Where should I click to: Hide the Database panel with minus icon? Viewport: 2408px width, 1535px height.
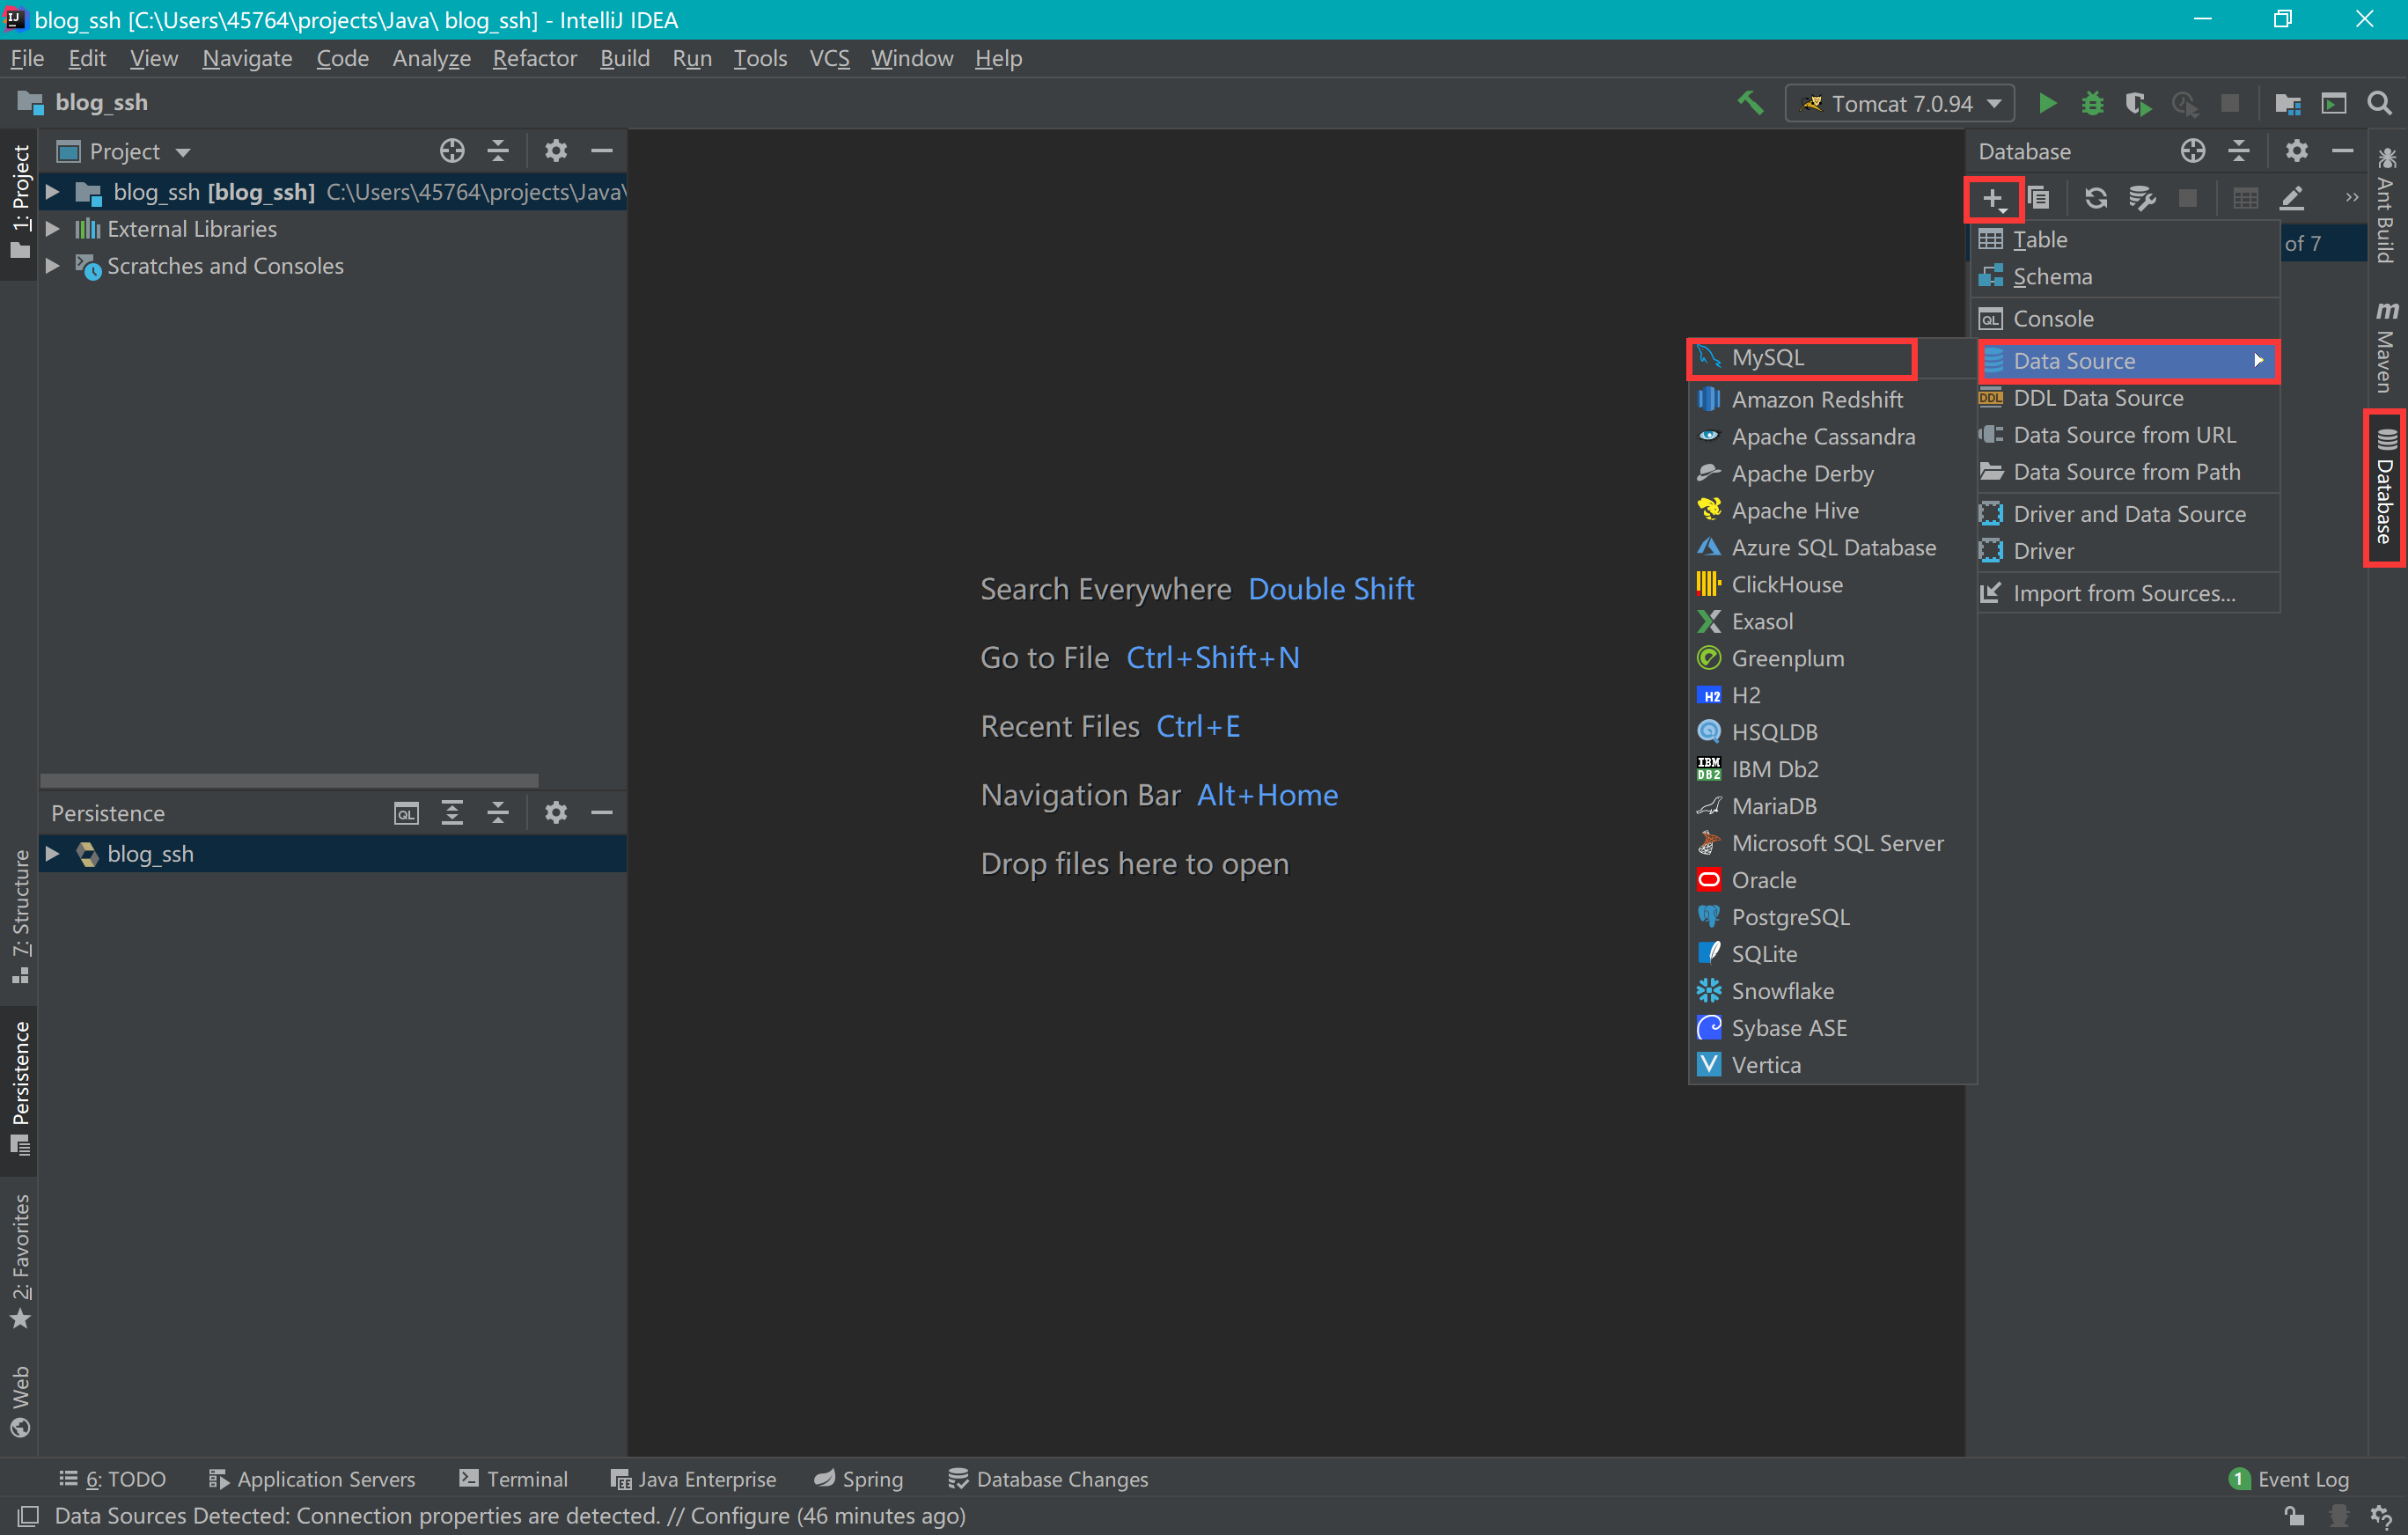click(2343, 151)
